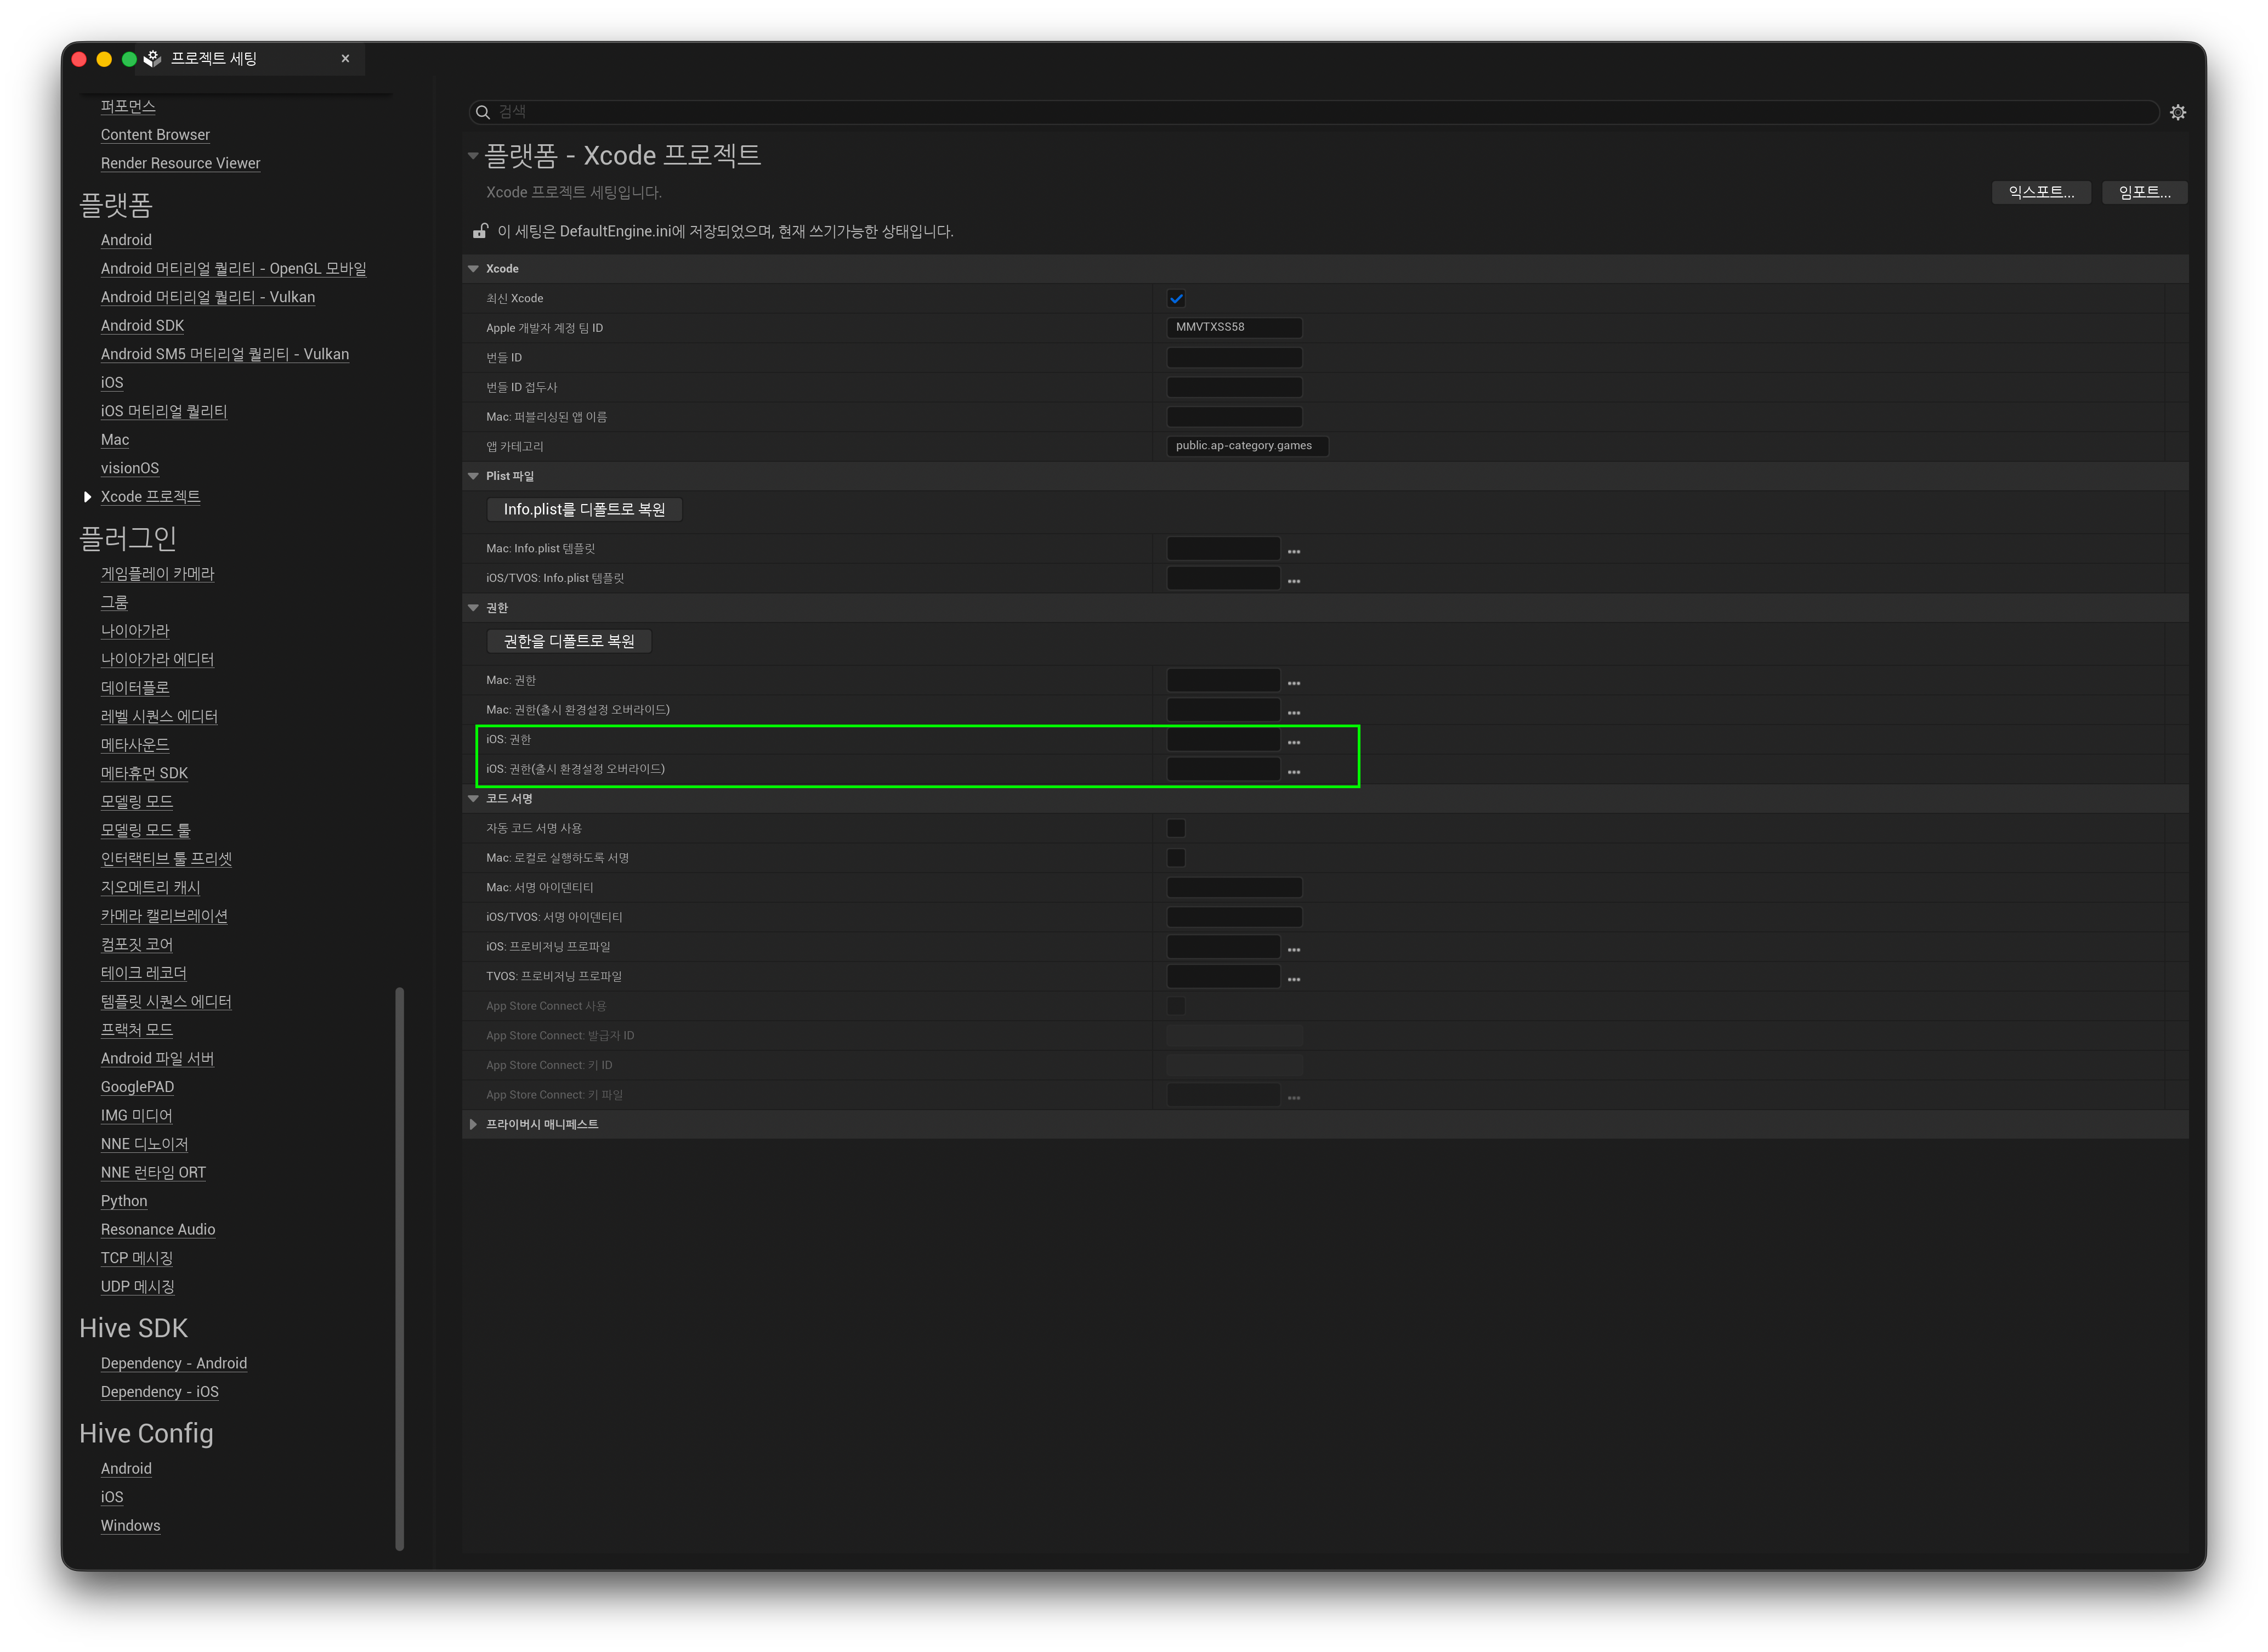Click Mac: 서명 아이덴티티 field
2268x1652 pixels.
click(x=1234, y=887)
